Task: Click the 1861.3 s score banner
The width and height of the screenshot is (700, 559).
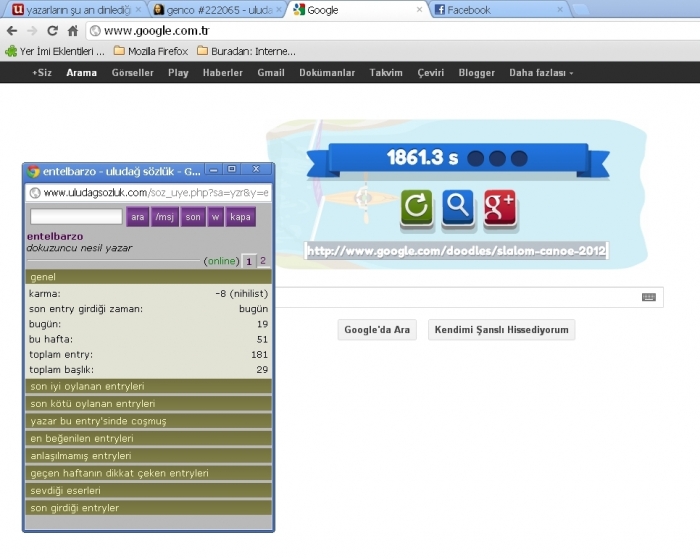Action: pyautogui.click(x=458, y=159)
